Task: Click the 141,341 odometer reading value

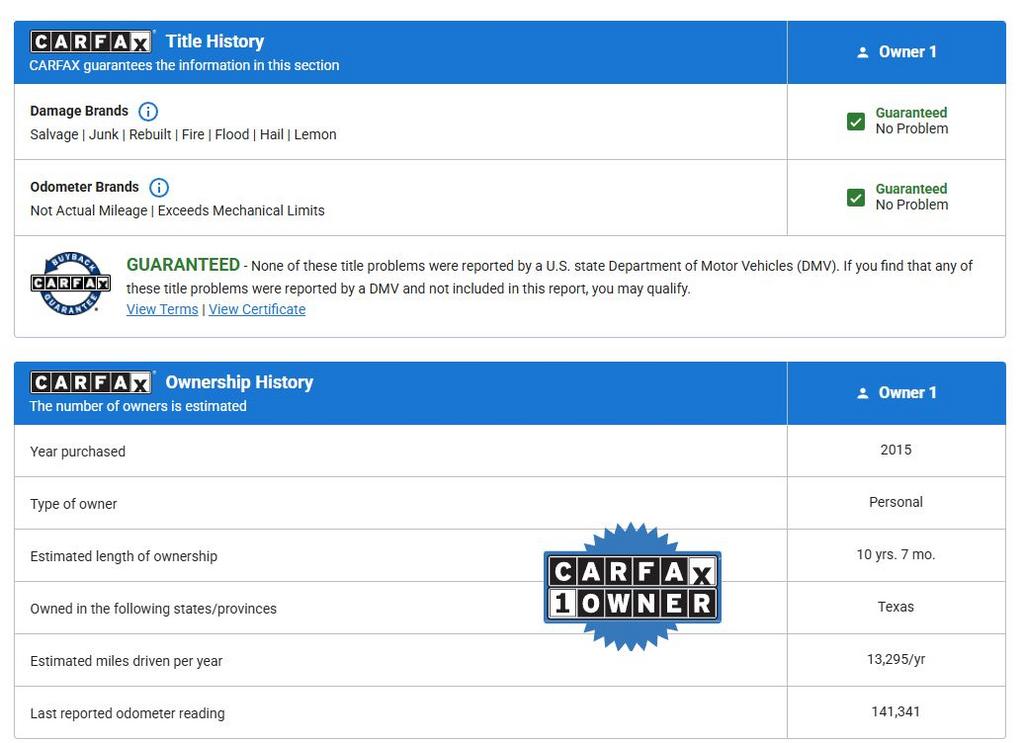Action: pos(896,712)
